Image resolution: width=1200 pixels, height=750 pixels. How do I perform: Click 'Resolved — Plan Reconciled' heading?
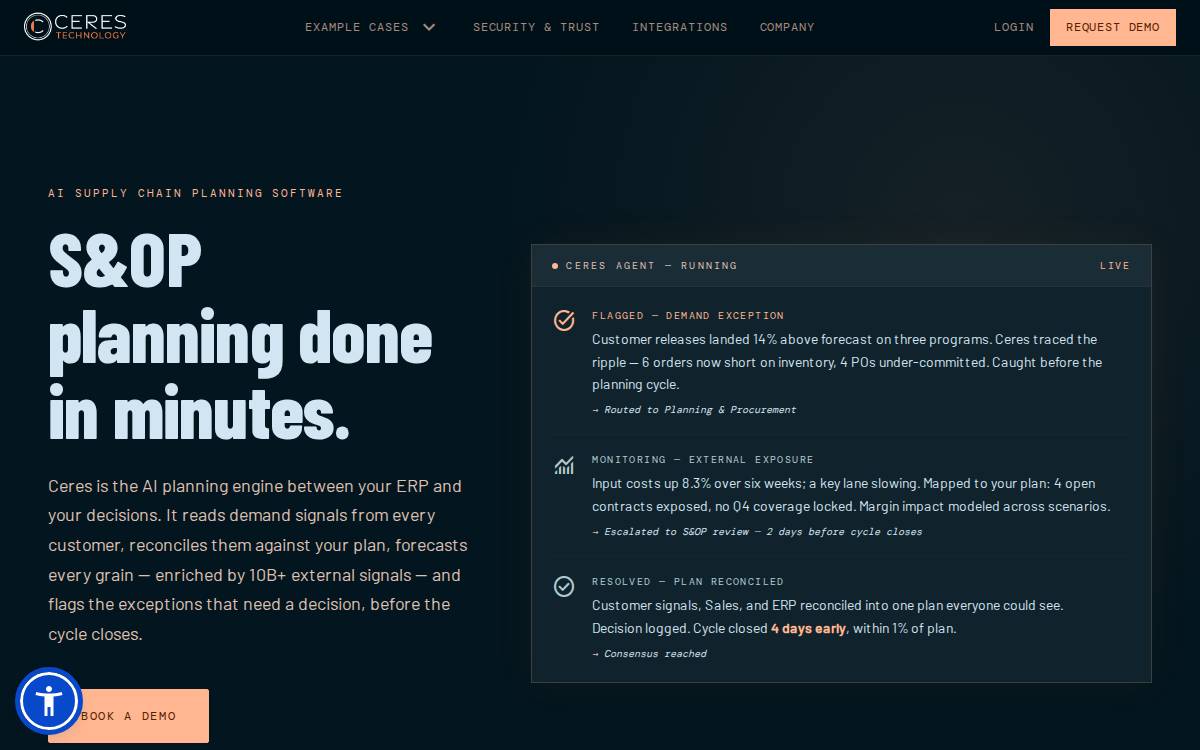tap(688, 582)
